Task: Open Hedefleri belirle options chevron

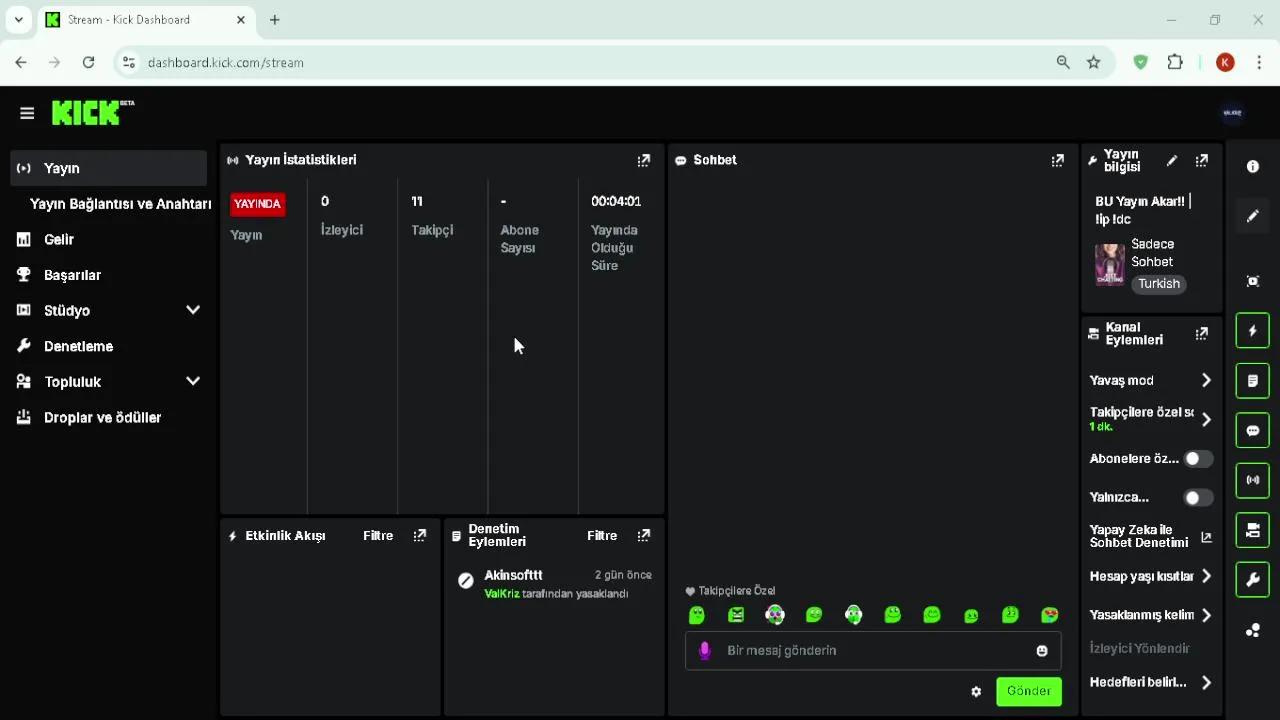Action: coord(1206,682)
